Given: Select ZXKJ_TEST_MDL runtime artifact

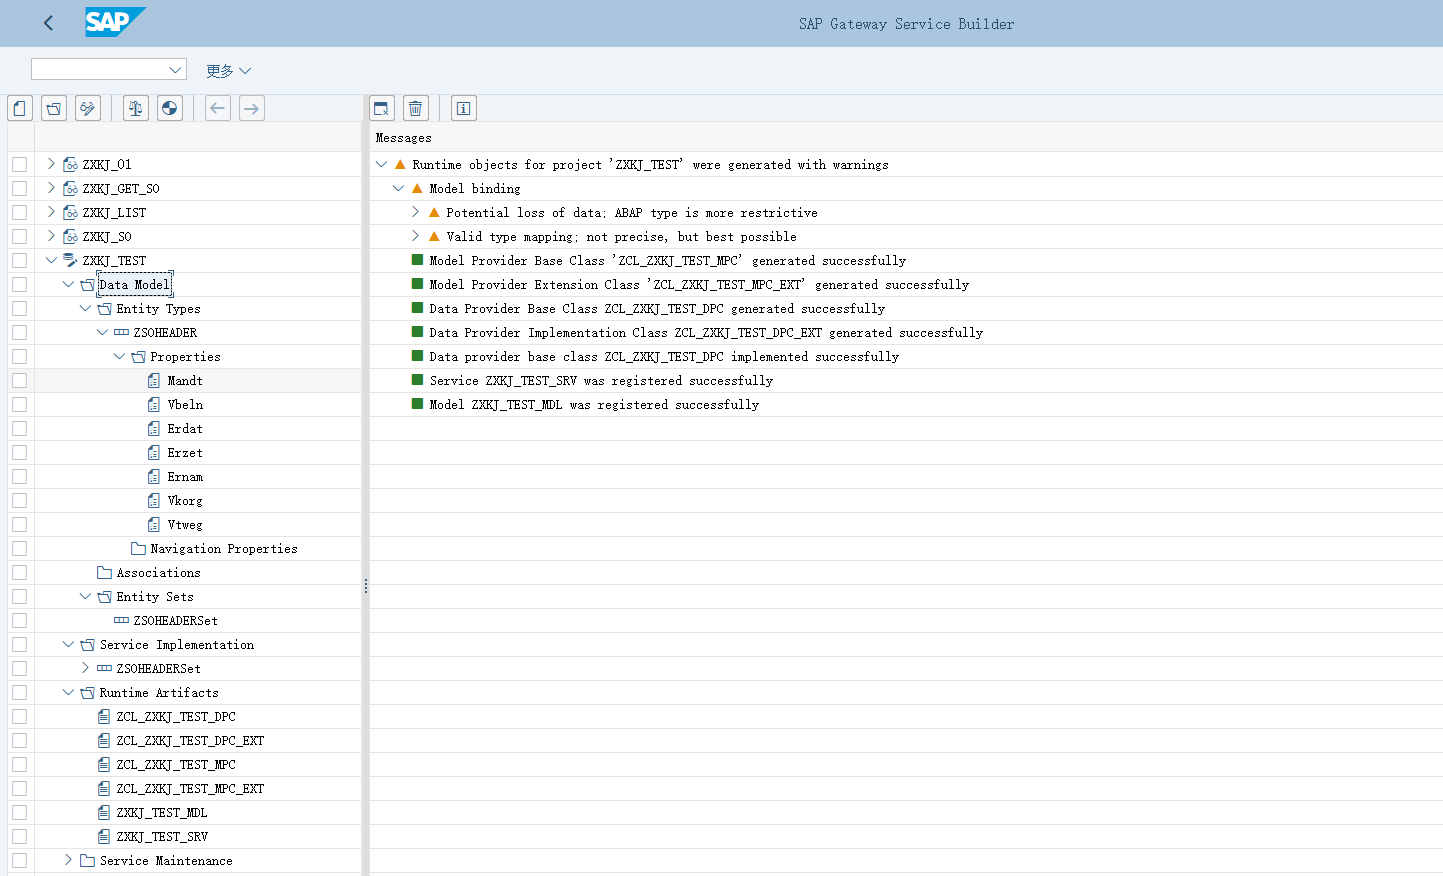Looking at the screenshot, I should pyautogui.click(x=162, y=812).
